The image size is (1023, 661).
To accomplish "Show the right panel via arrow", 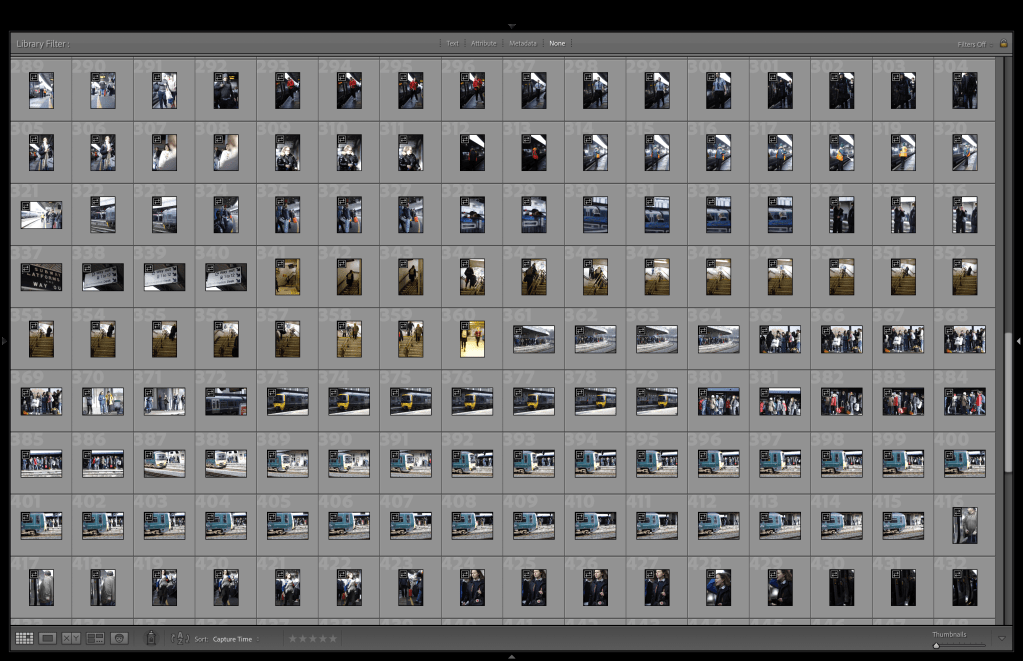I will [1018, 341].
